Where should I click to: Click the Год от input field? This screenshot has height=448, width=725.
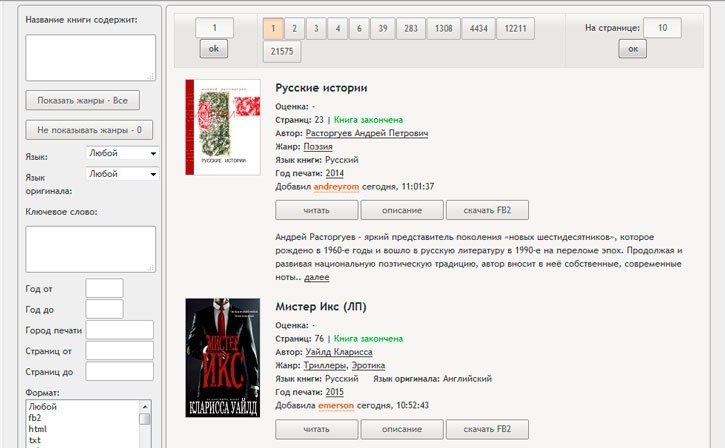(x=104, y=288)
